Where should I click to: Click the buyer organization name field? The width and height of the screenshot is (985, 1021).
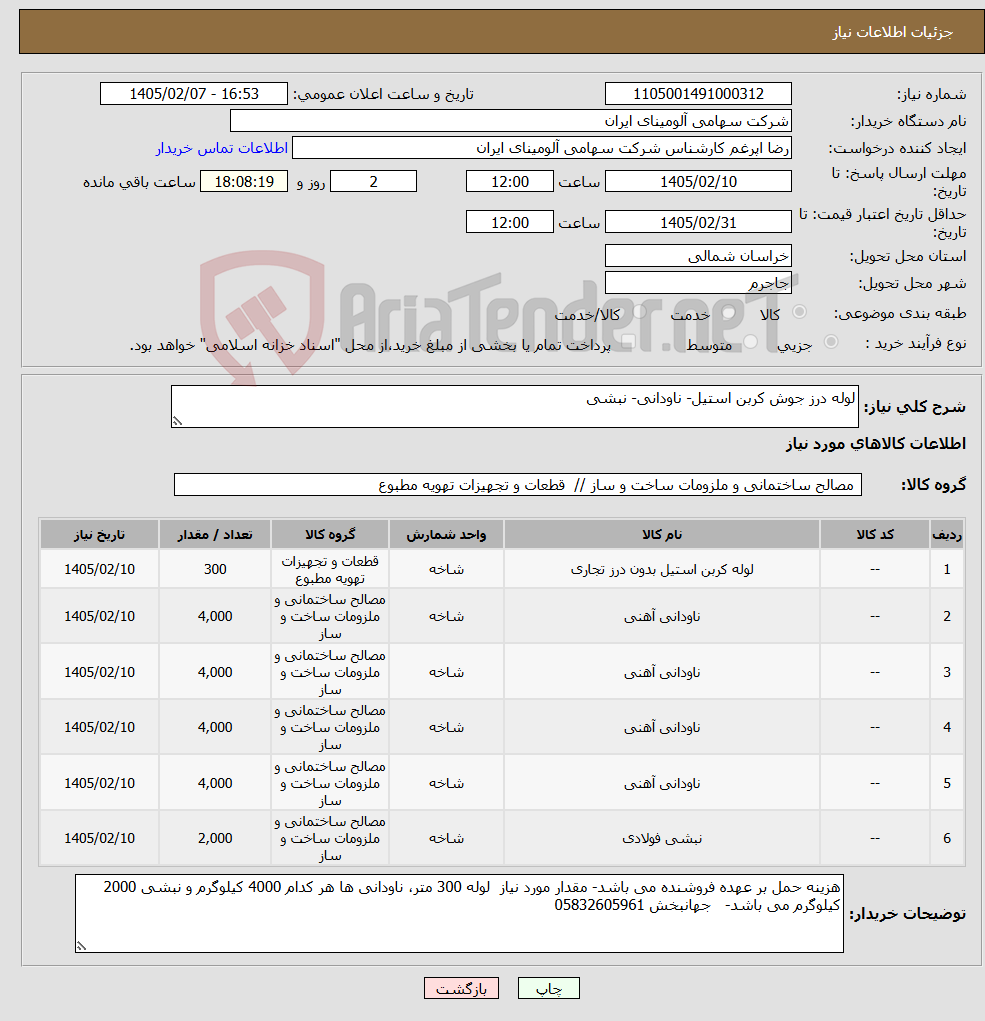coord(511,121)
